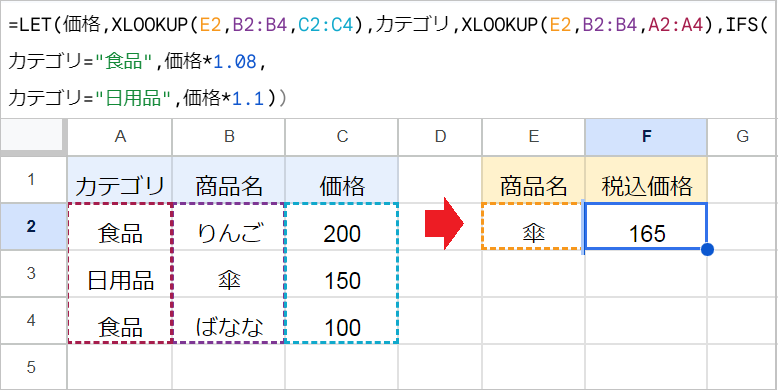Select row 4 header
This screenshot has width=778, height=391.
pos(33,320)
